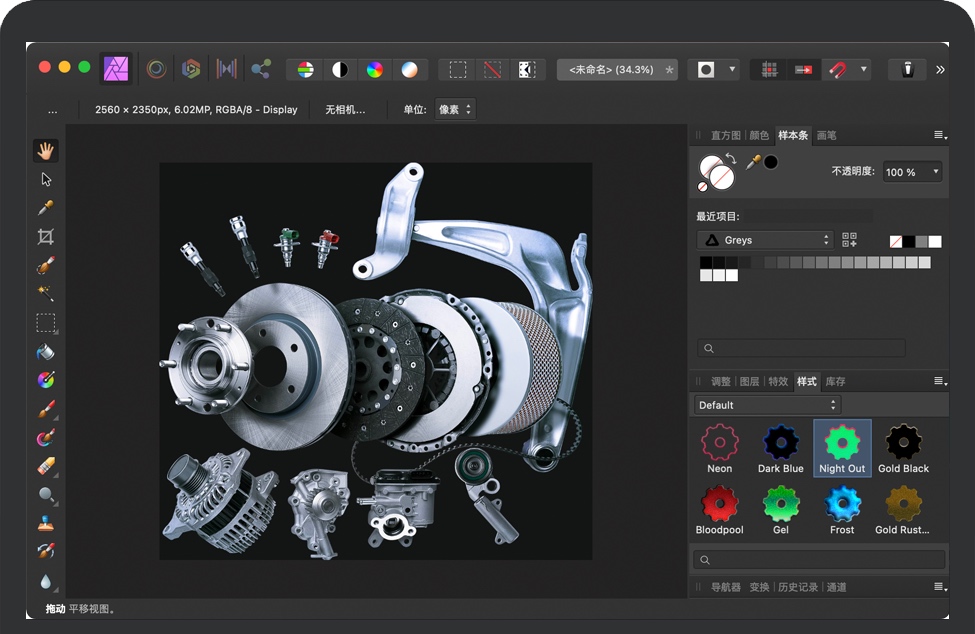Activate the Move tool arrow

coord(45,180)
